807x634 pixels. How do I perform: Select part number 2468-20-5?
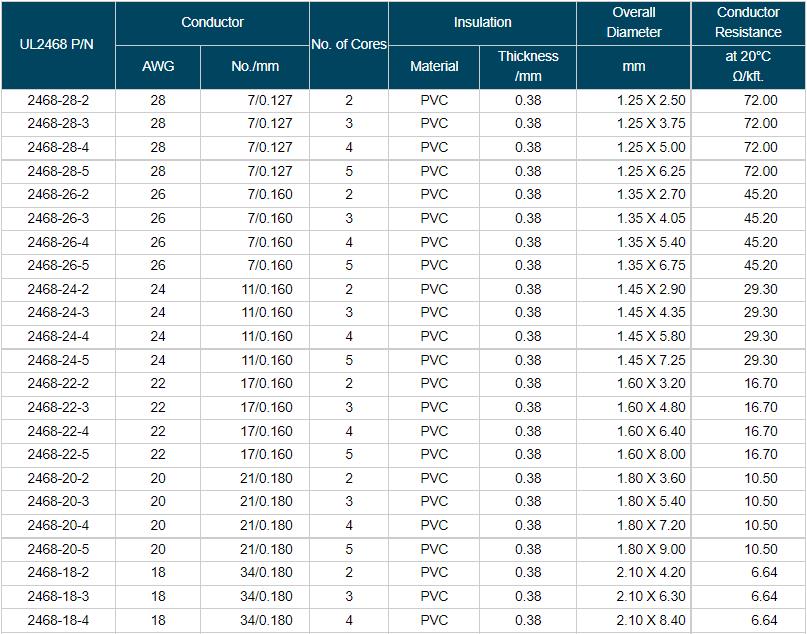click(x=58, y=549)
